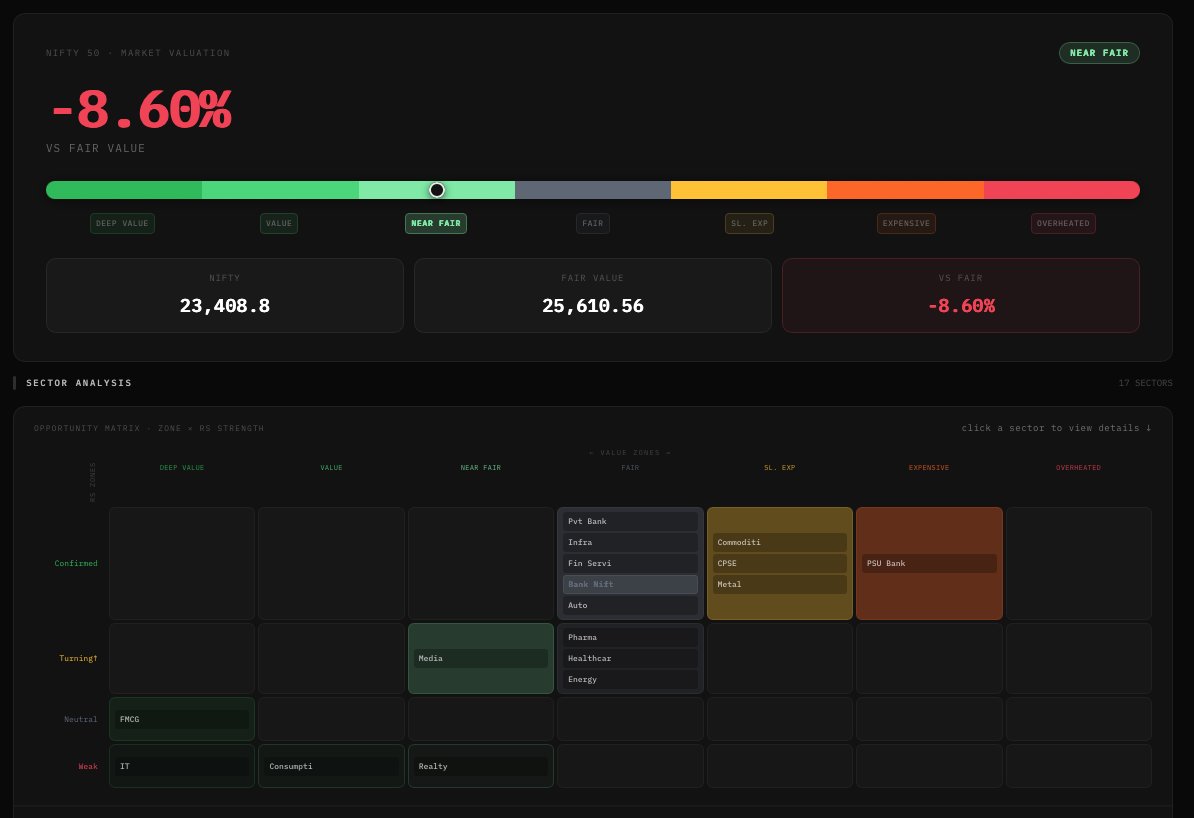
Task: Click the FAIR VALUE 25,610.56 card
Action: click(x=592, y=296)
